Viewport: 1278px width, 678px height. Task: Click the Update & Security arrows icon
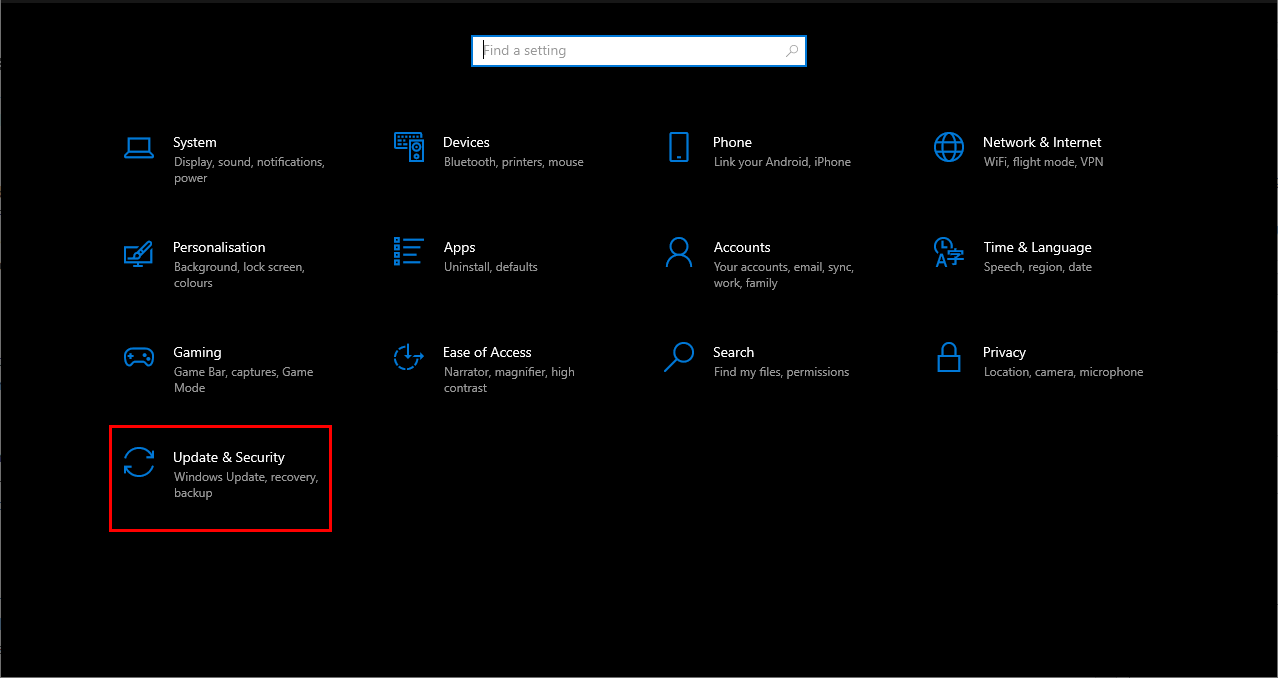point(139,462)
